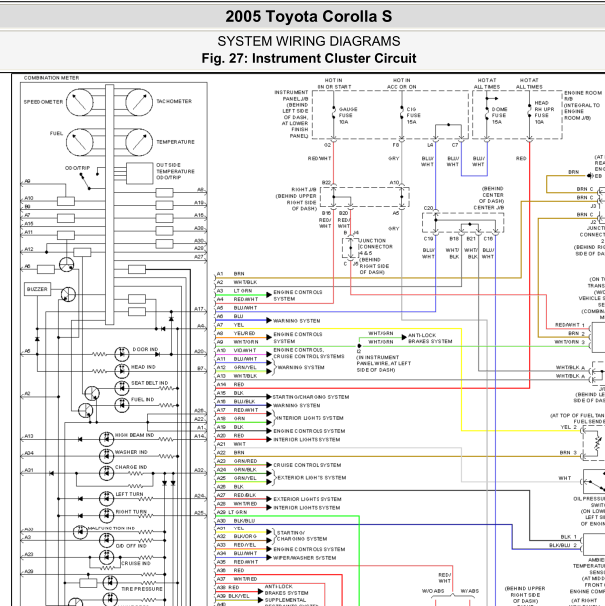Click the "HOT IN ON OR START" label
The width and height of the screenshot is (605, 606).
click(x=334, y=84)
